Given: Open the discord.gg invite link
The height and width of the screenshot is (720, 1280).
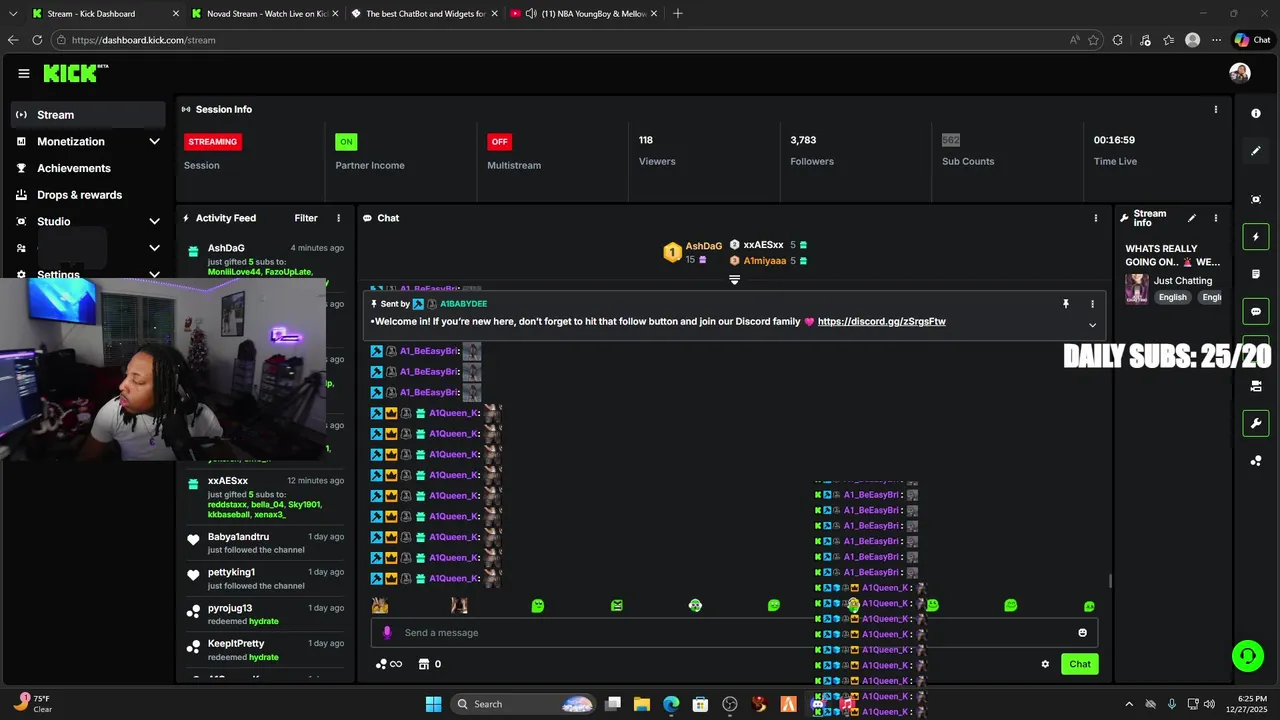Looking at the screenshot, I should (881, 322).
